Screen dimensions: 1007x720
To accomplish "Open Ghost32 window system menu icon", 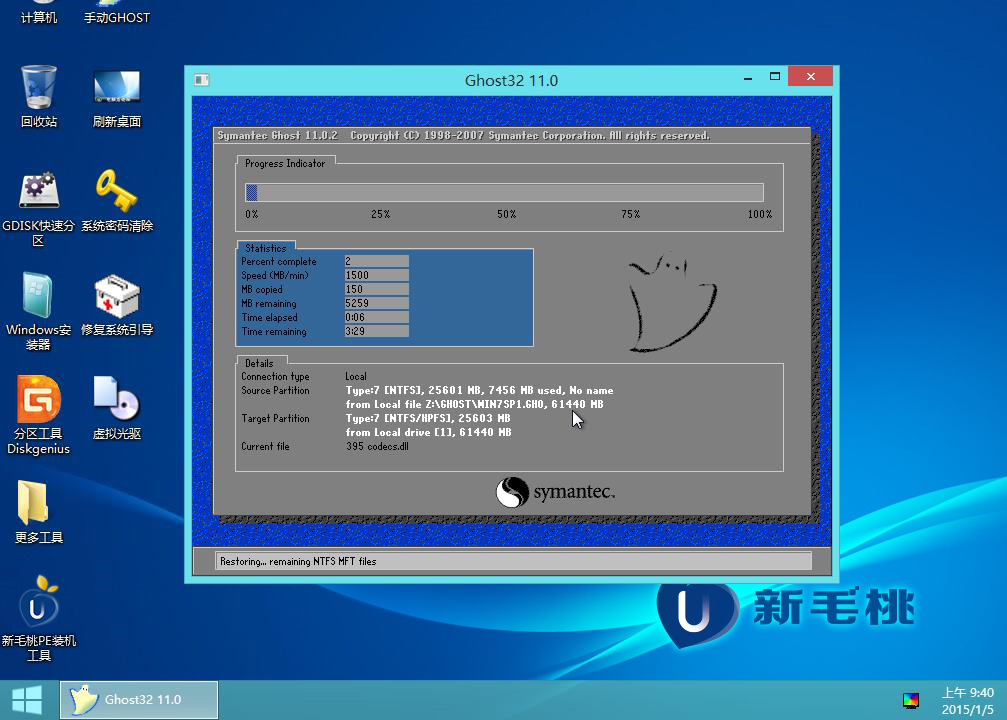I will tap(202, 80).
